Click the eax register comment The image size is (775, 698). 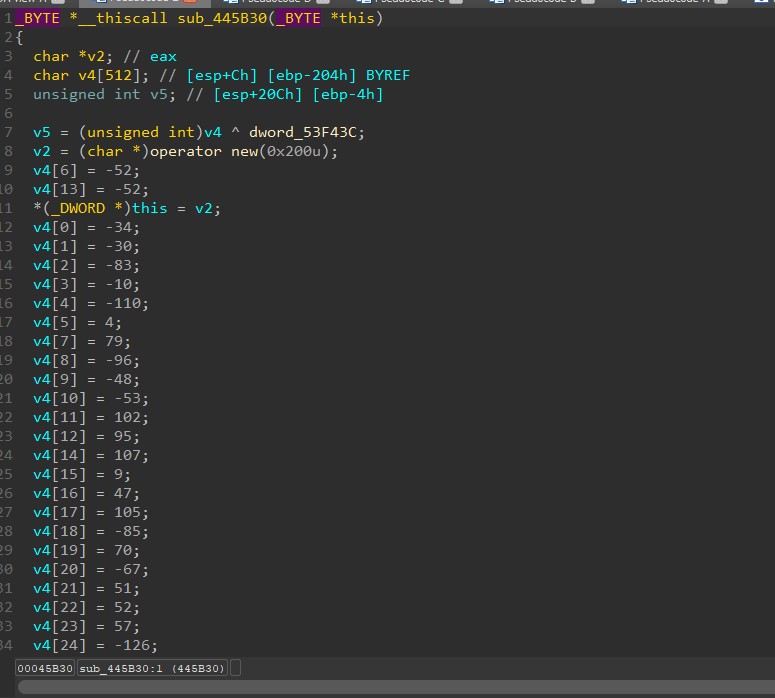(x=163, y=56)
